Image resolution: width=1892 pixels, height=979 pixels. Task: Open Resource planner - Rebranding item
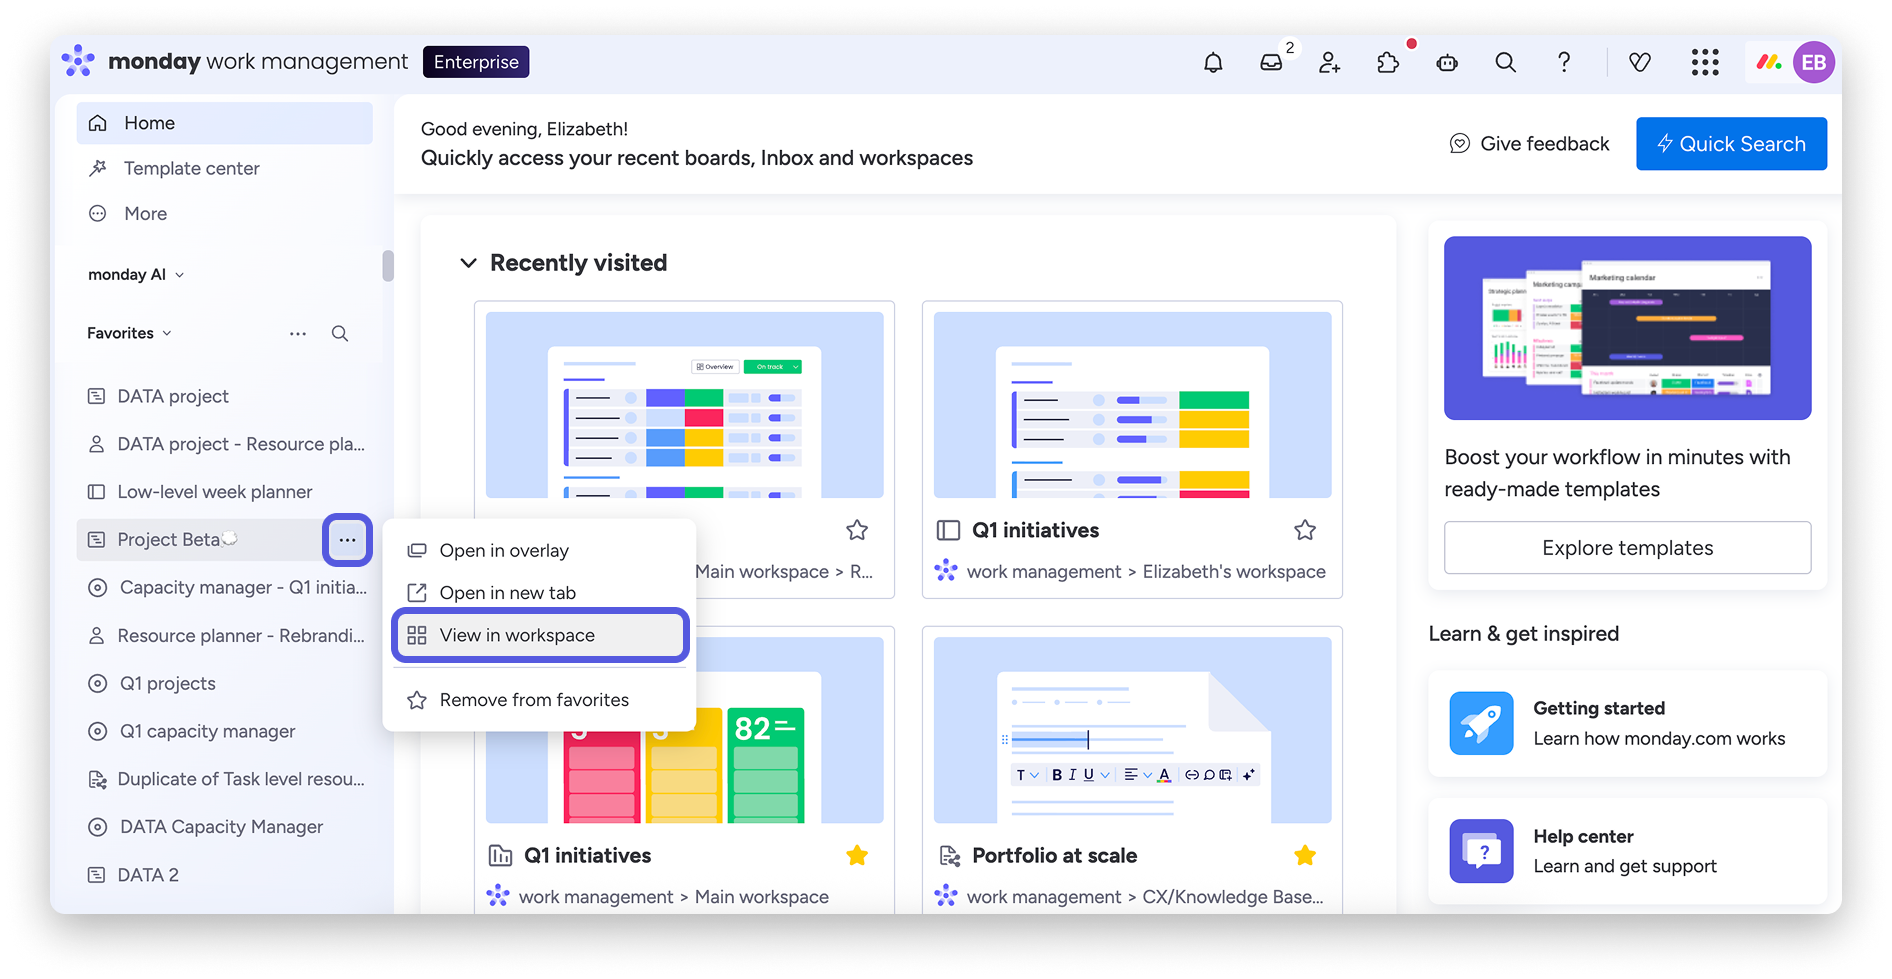click(x=225, y=636)
